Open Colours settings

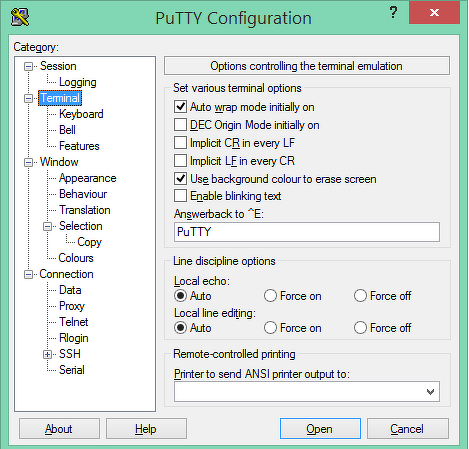[x=76, y=258]
